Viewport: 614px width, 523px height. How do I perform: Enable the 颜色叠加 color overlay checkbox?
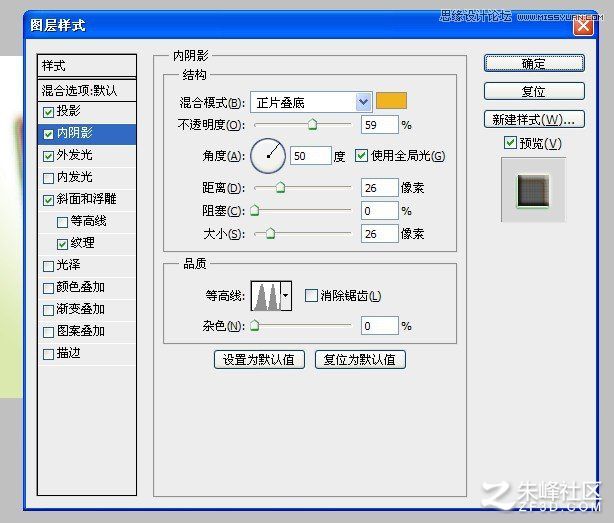[x=48, y=288]
